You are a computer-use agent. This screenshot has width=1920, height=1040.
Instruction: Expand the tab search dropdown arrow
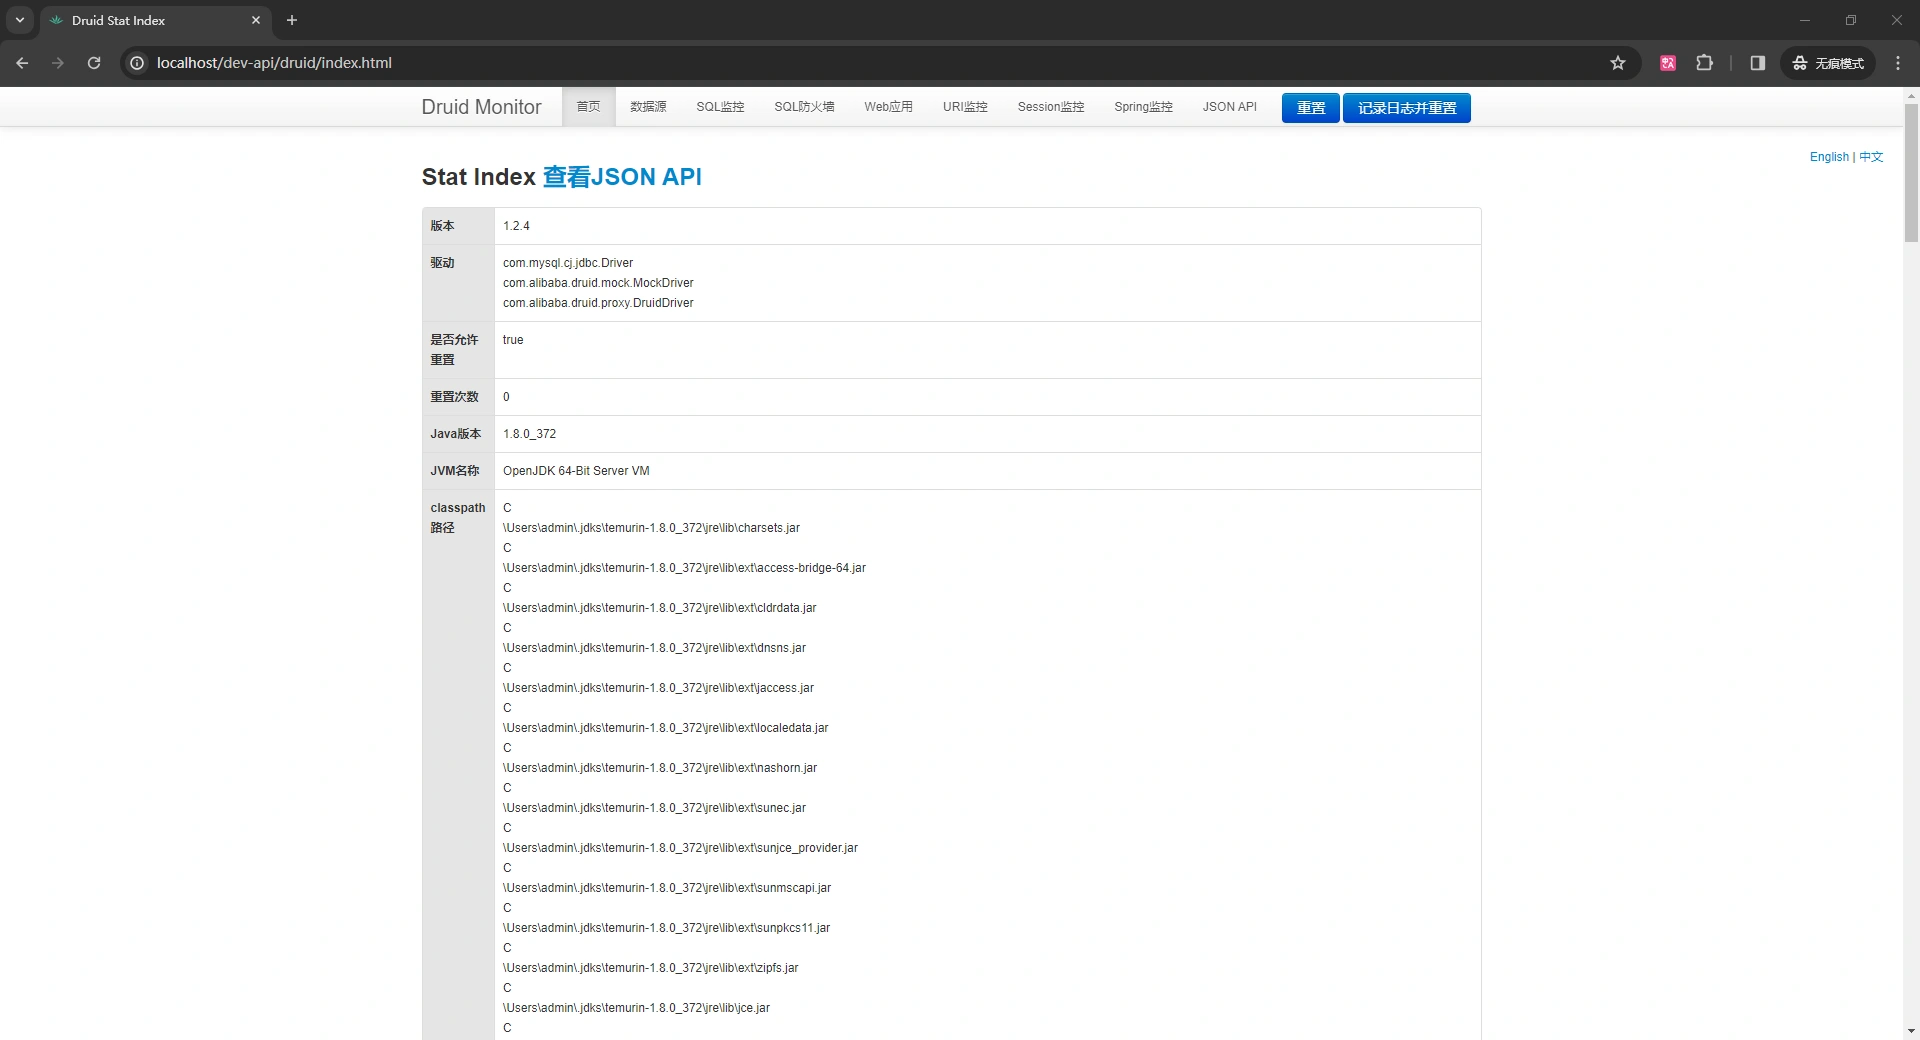click(x=20, y=20)
